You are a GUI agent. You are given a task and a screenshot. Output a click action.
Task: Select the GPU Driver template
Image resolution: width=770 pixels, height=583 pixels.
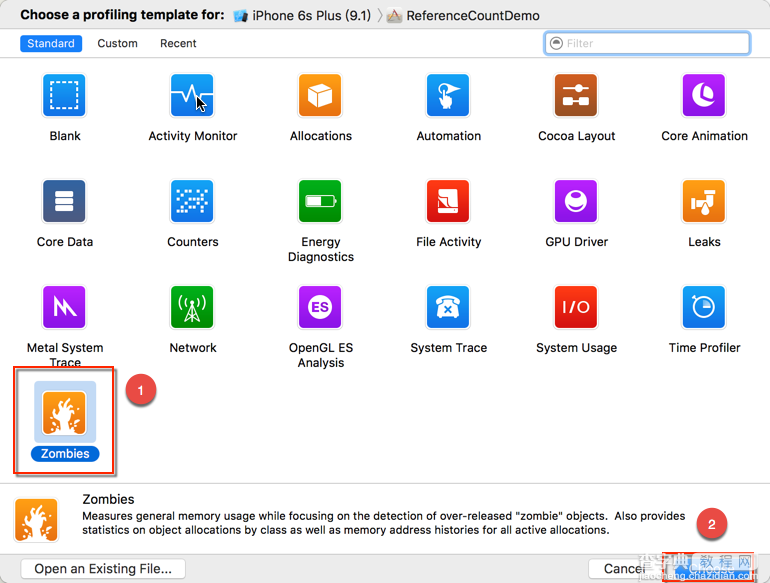(576, 201)
